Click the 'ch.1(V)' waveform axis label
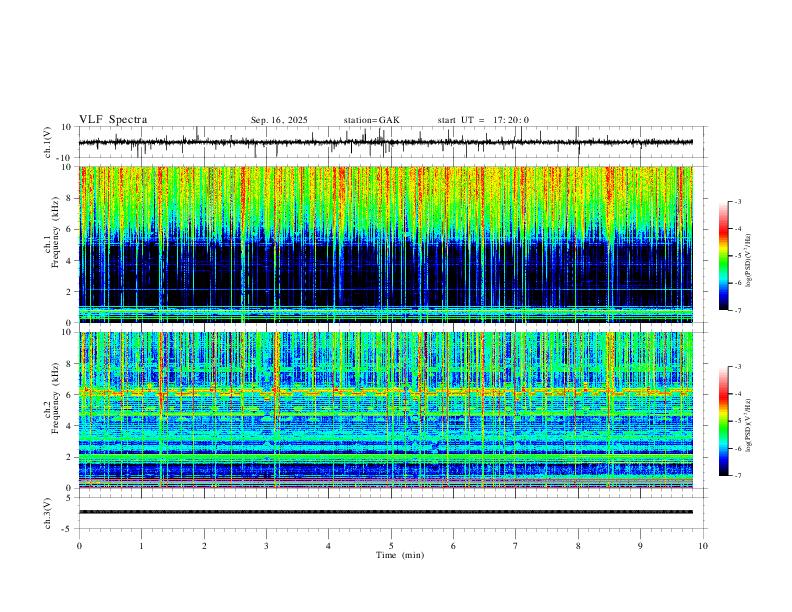Screen dimensions: 792x612 click(x=48, y=142)
